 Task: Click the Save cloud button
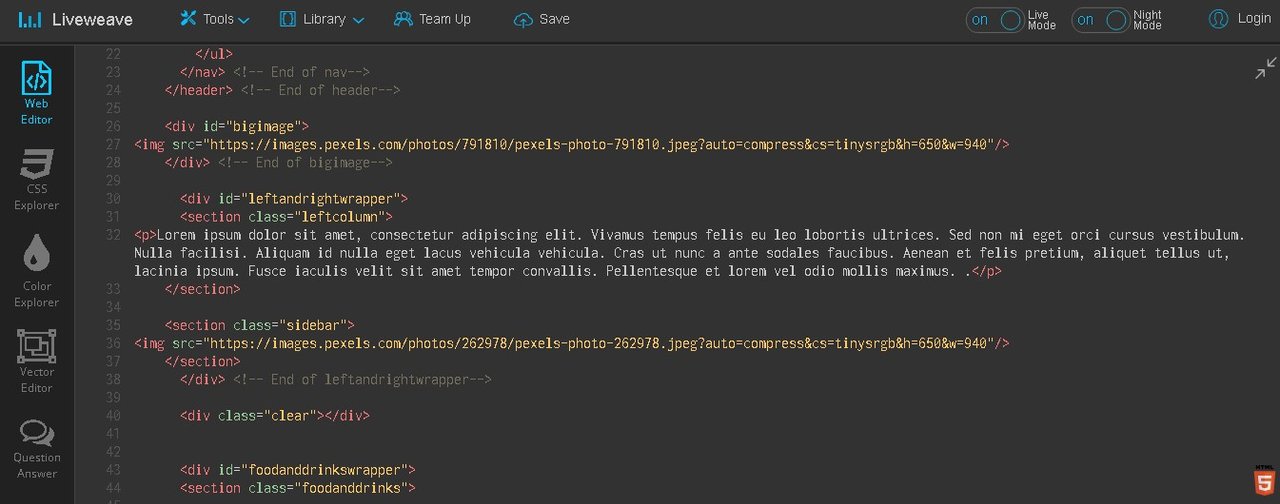tap(541, 19)
